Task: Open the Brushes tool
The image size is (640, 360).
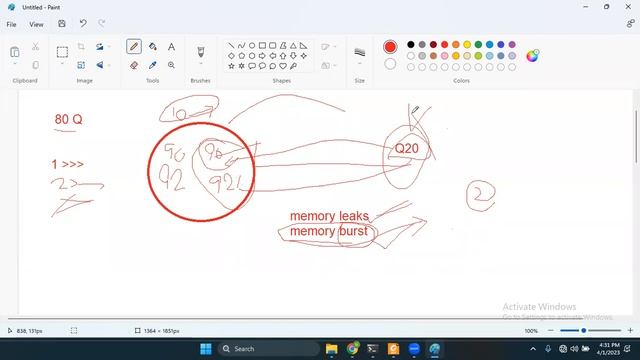Action: point(200,51)
